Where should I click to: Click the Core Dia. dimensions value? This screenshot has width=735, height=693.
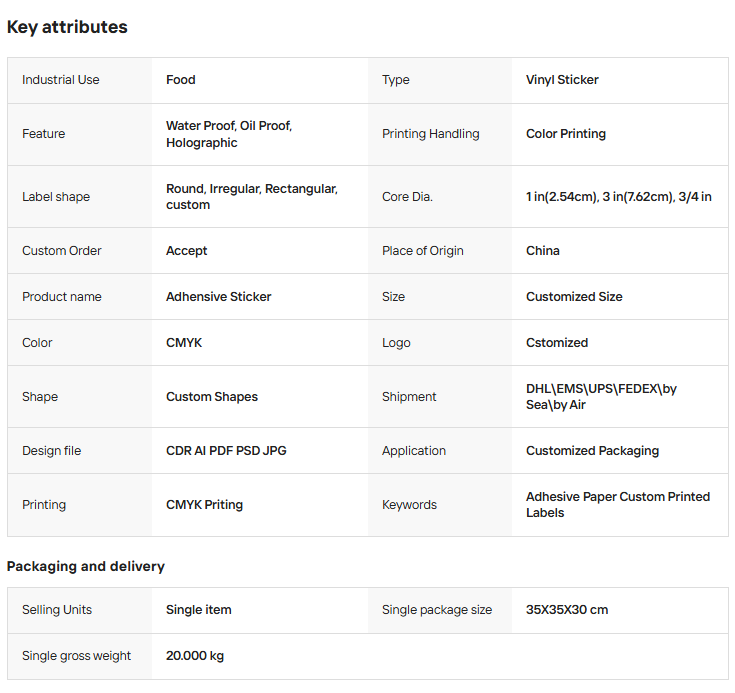pos(618,197)
